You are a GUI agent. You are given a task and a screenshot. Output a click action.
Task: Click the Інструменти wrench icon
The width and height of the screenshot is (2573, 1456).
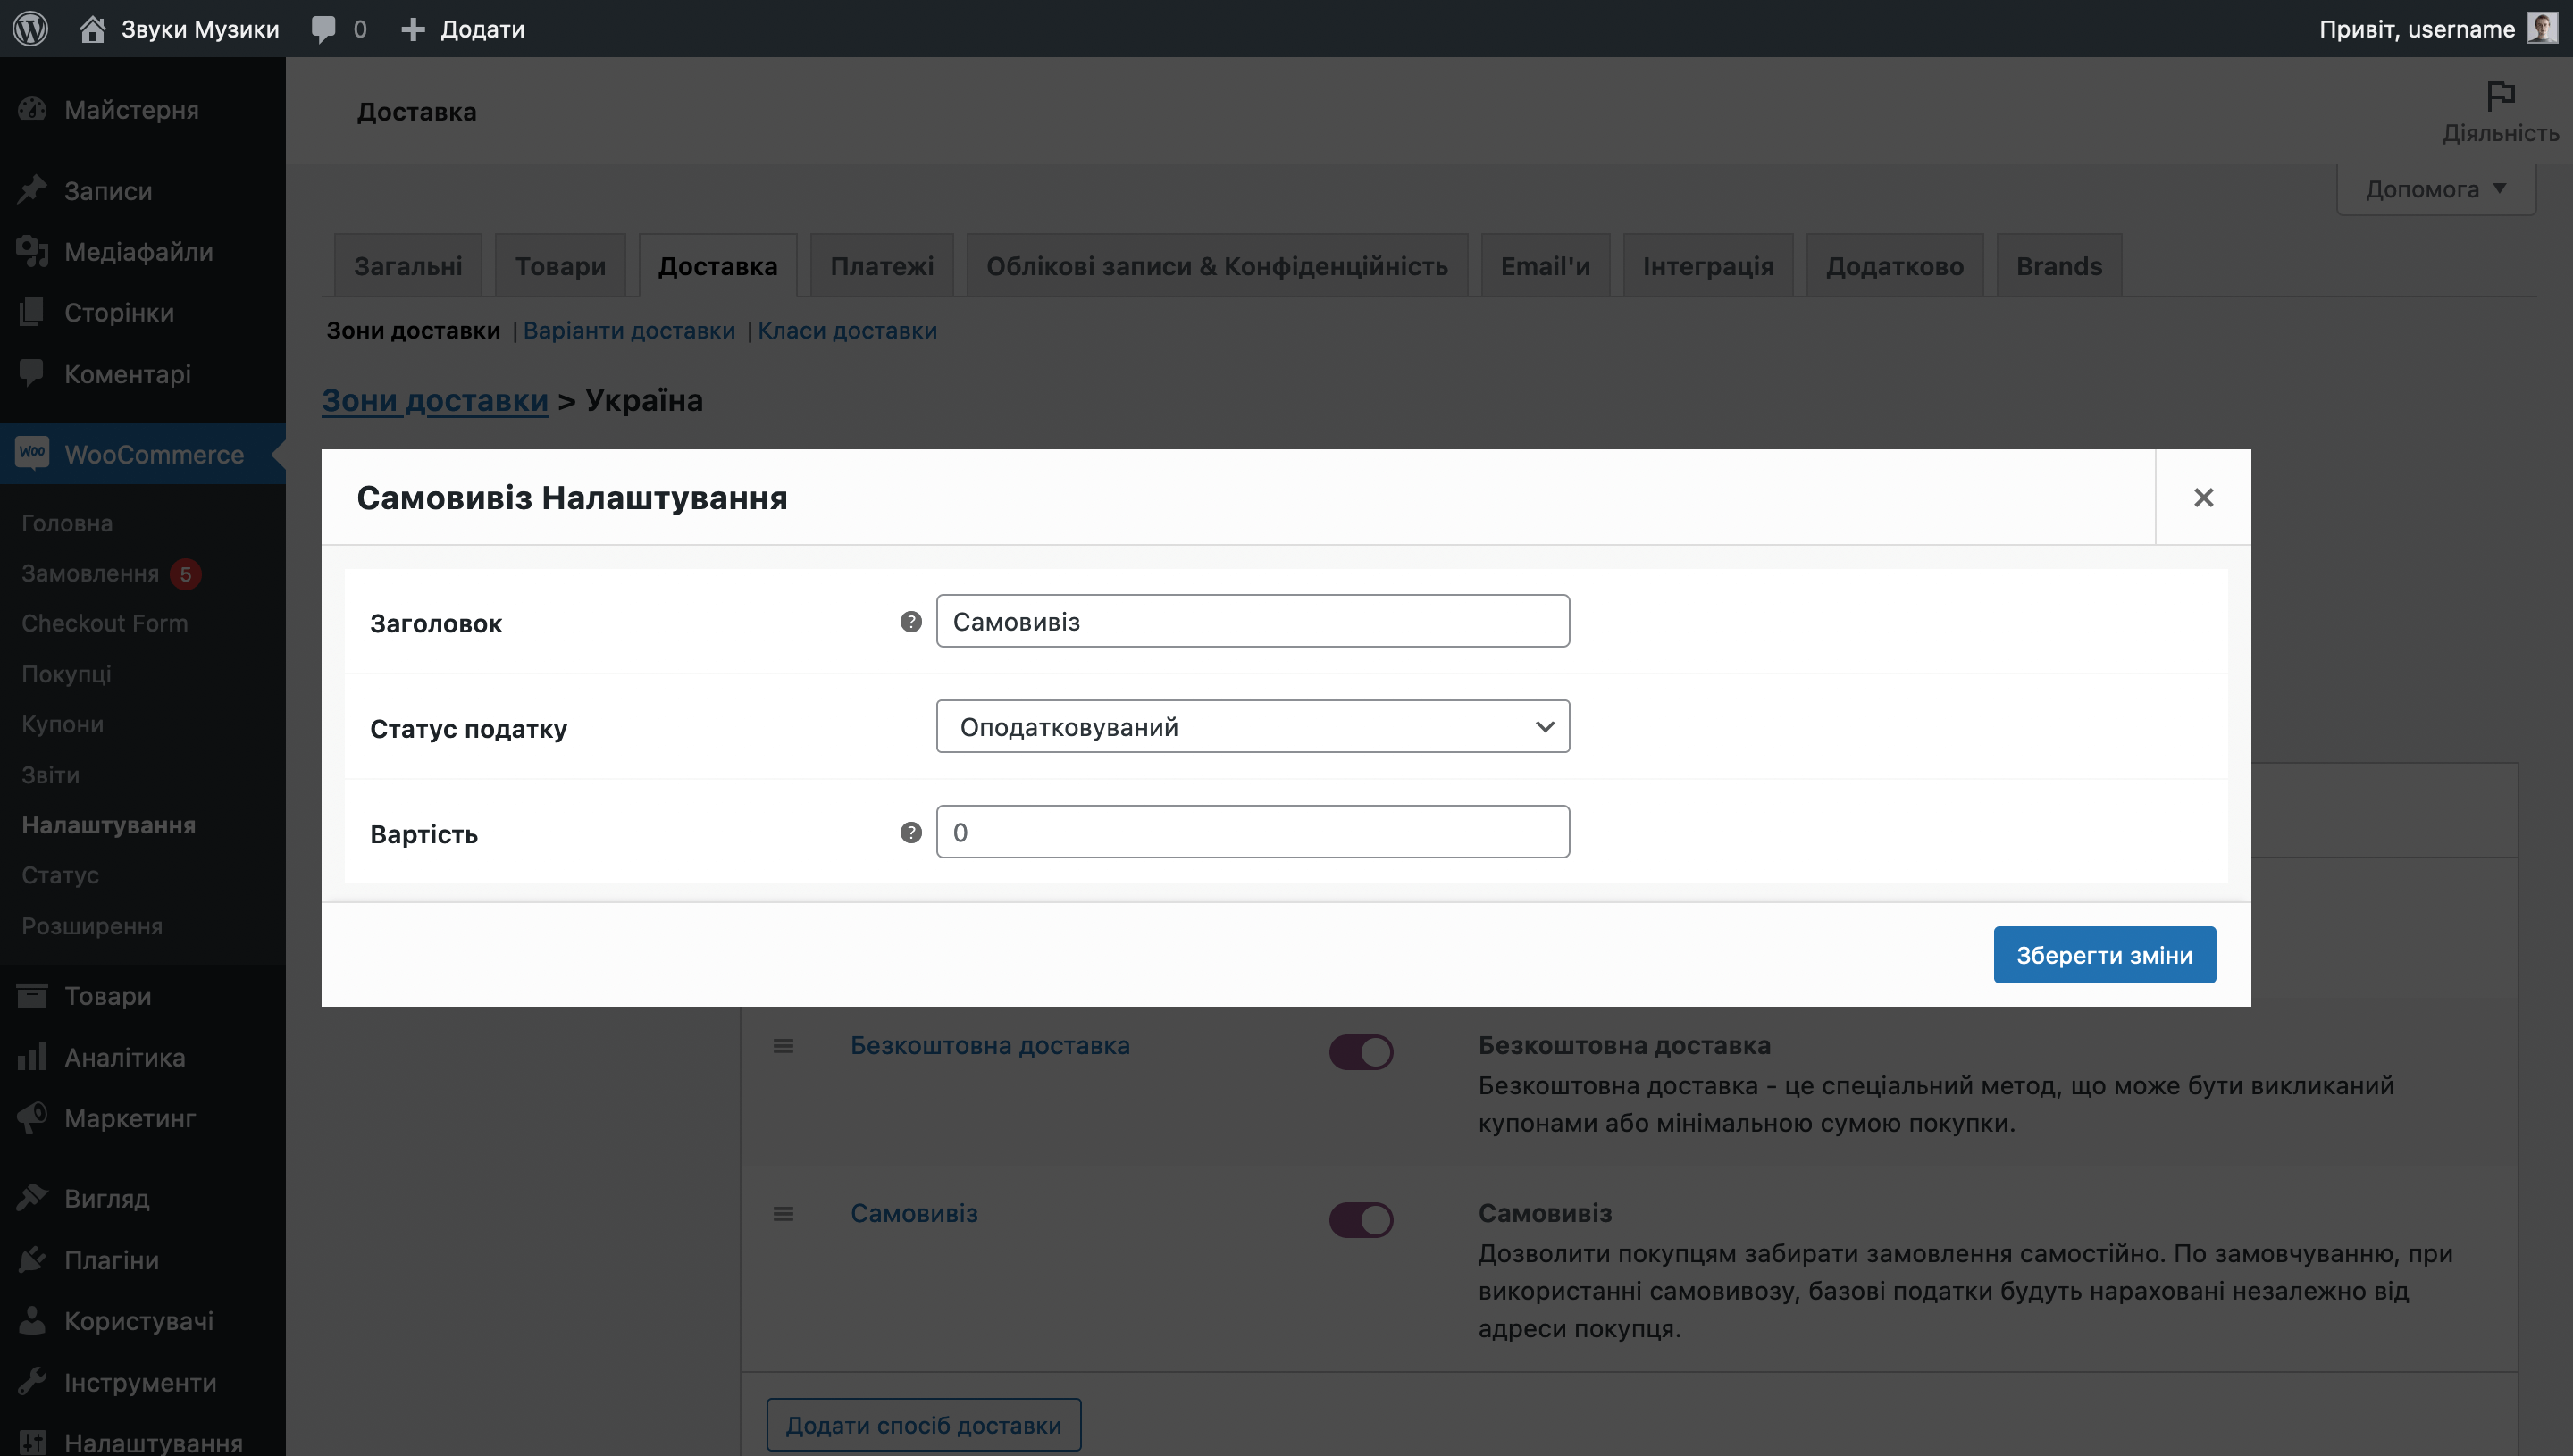point(32,1381)
